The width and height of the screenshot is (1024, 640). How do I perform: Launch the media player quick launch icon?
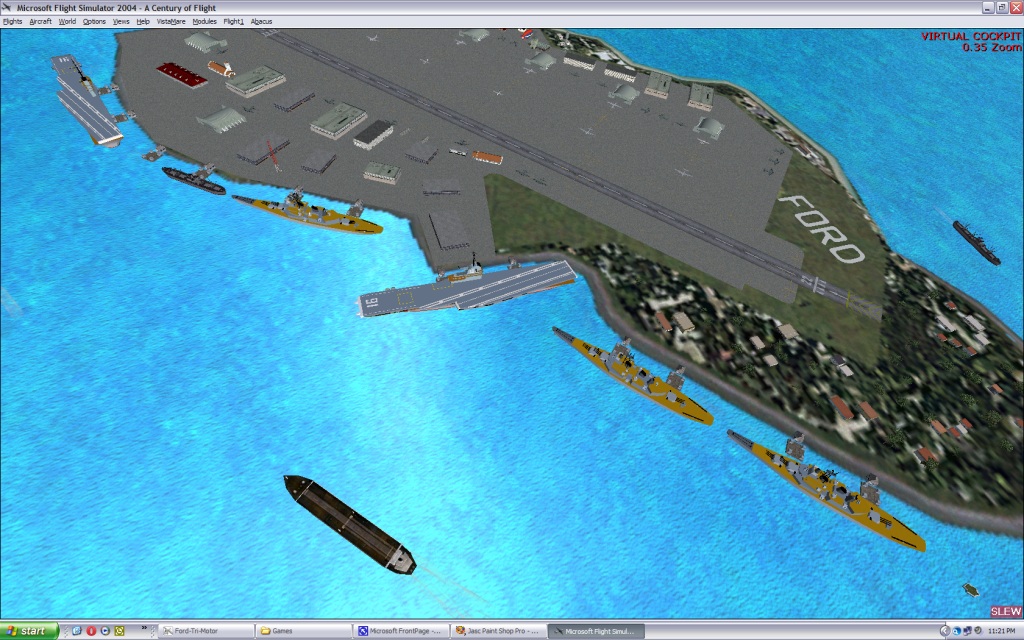(105, 631)
